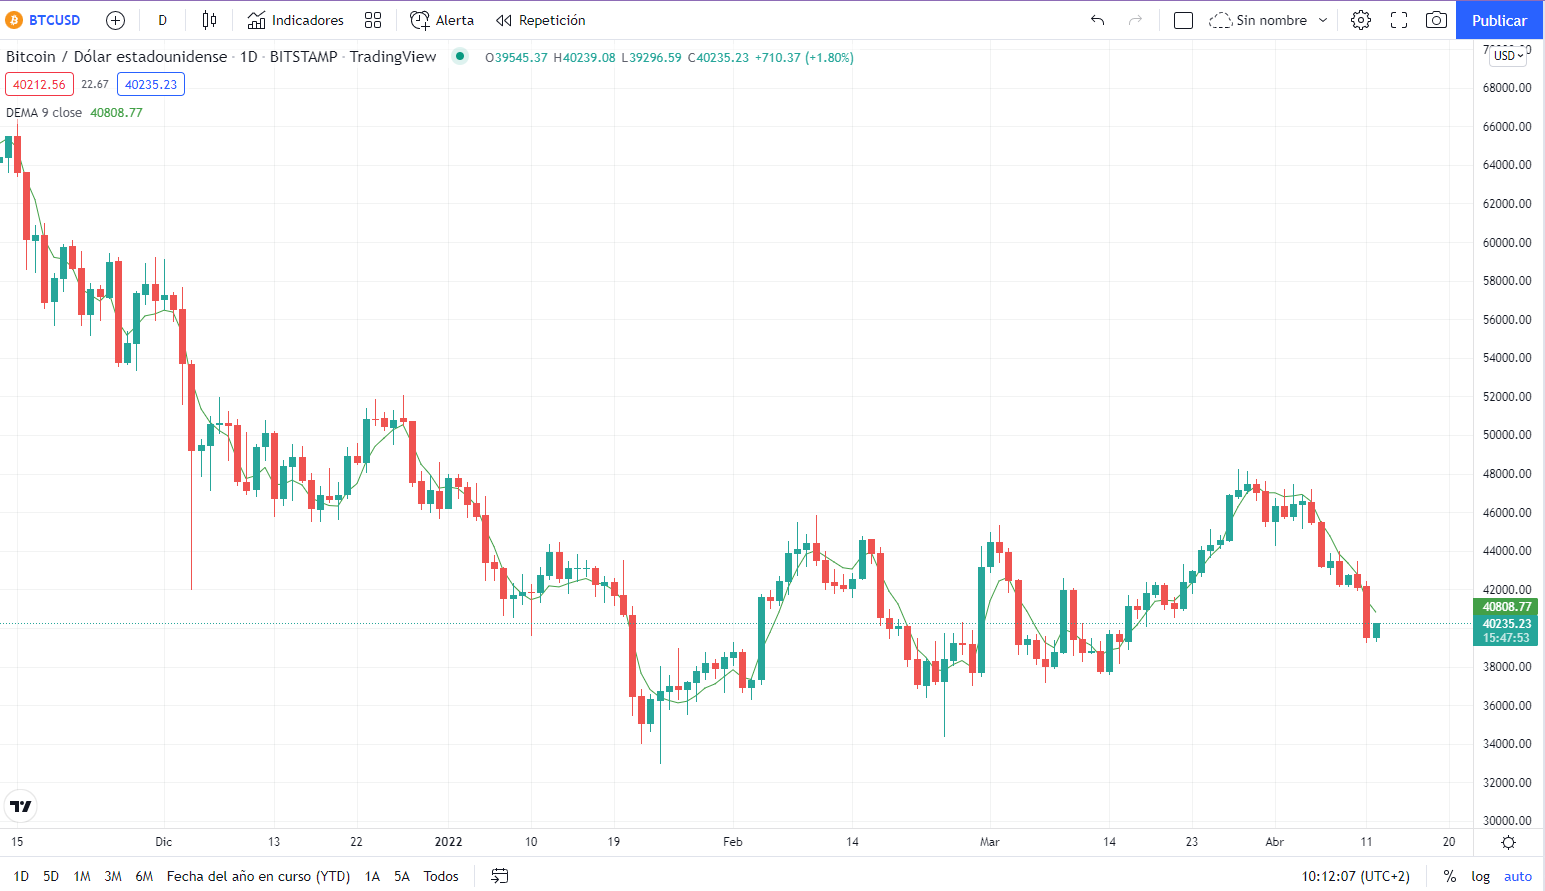This screenshot has width=1545, height=891.
Task: Select the 5A time range
Action: [x=401, y=876]
